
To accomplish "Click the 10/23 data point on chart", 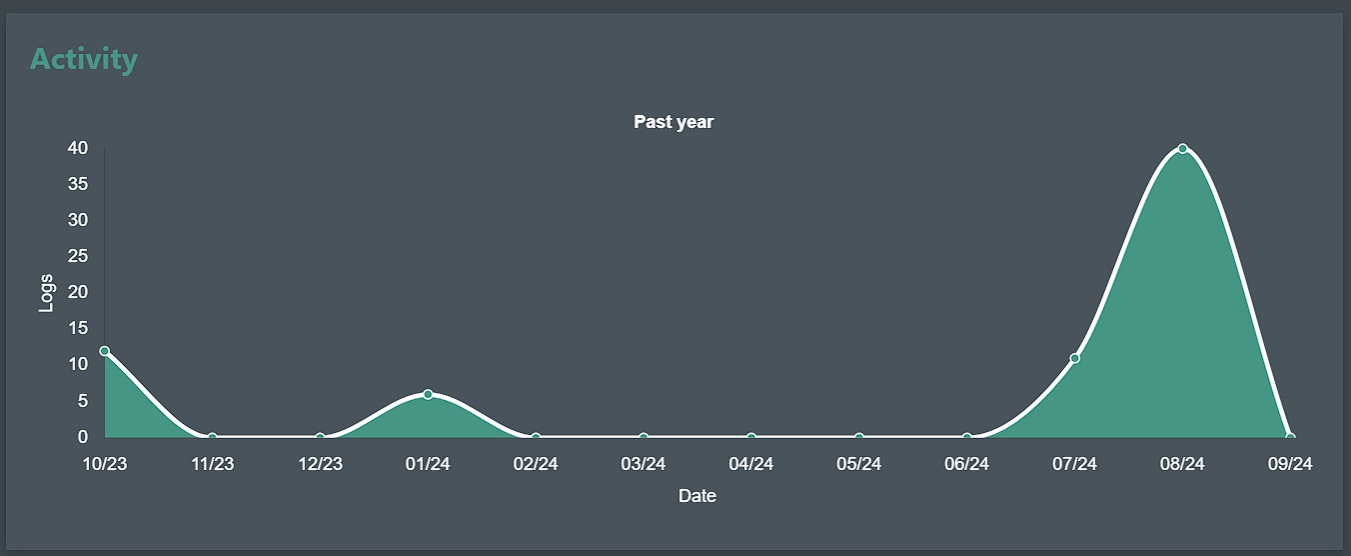I will (105, 351).
